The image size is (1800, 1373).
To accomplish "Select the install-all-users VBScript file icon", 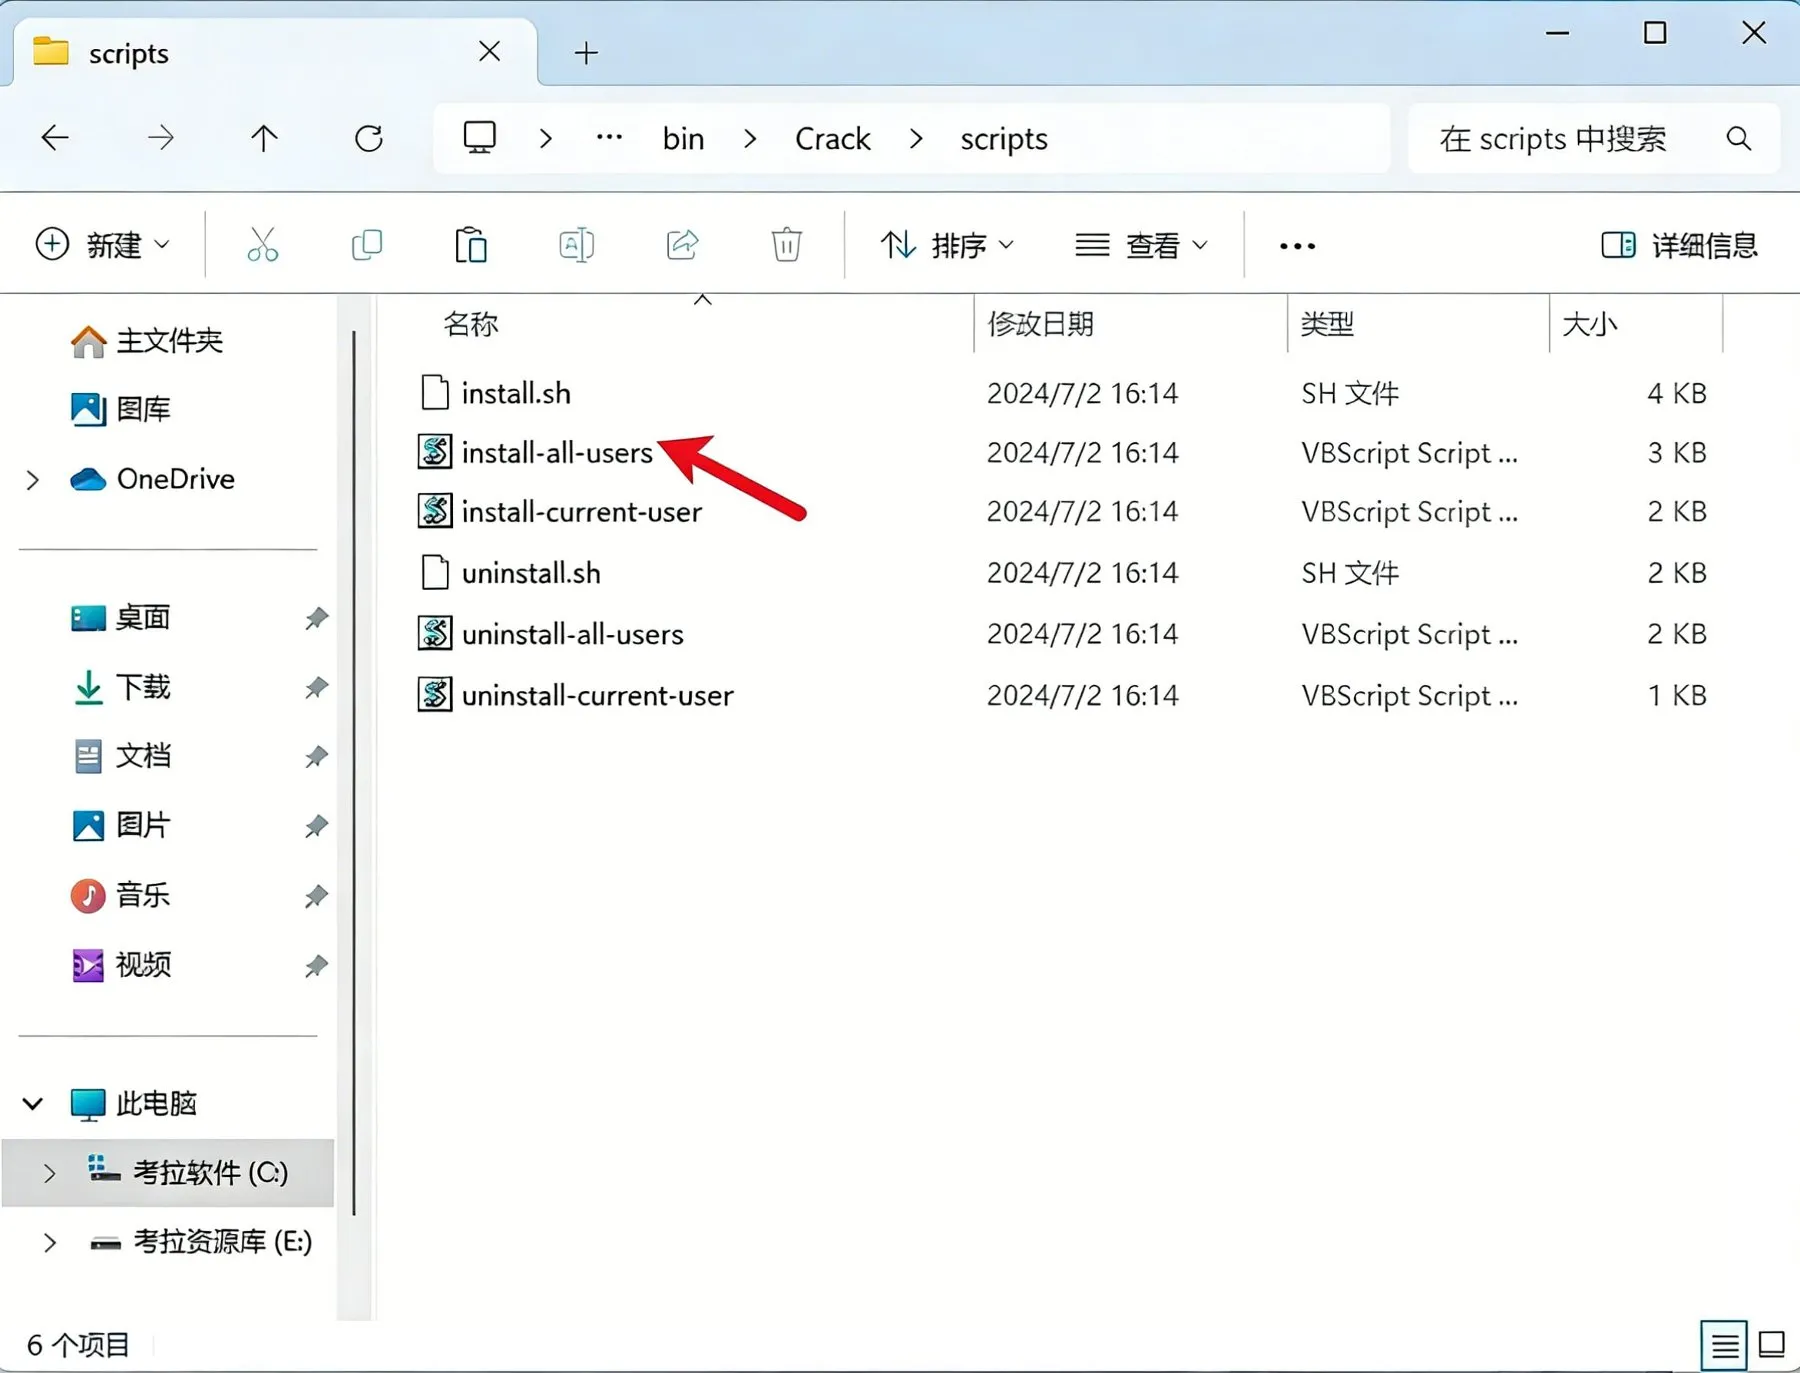I will (x=435, y=452).
